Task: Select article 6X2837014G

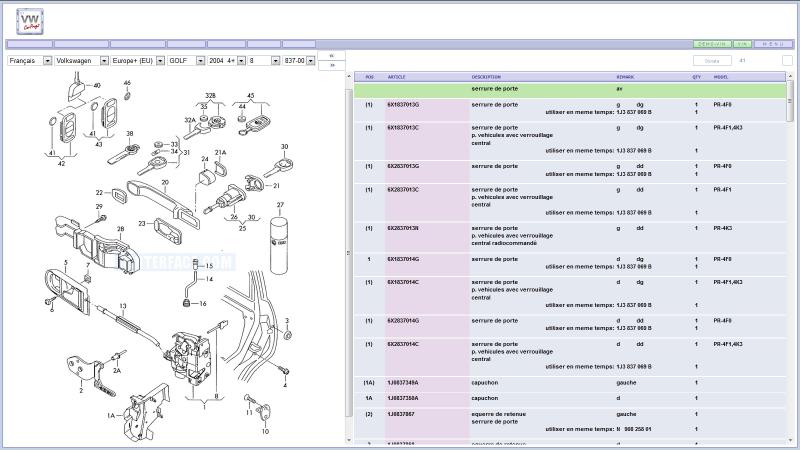Action: [x=403, y=321]
